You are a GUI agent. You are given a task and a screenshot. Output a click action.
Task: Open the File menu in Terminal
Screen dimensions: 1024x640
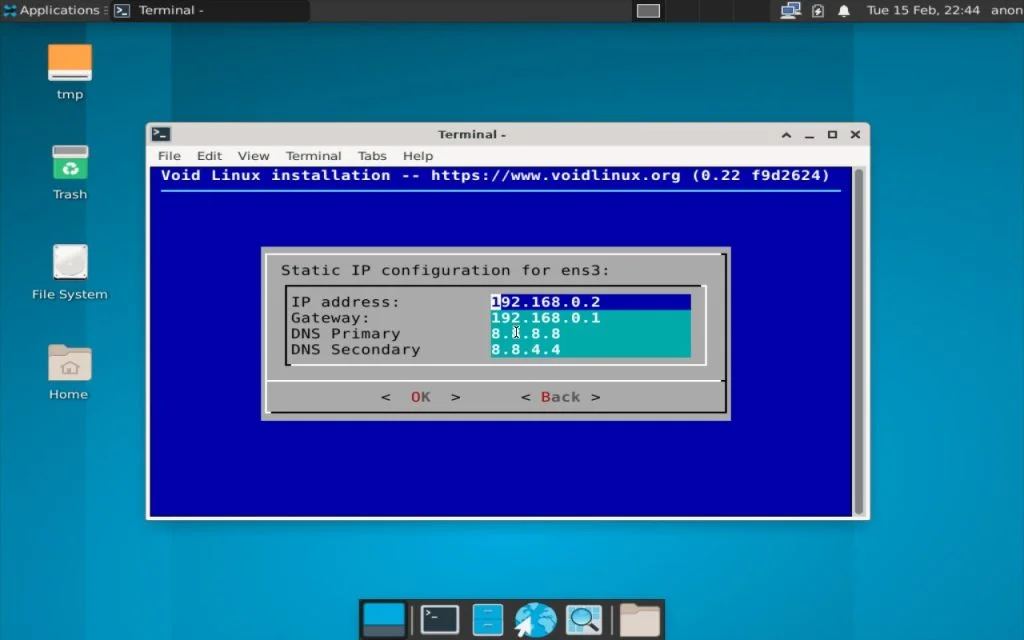coord(168,155)
